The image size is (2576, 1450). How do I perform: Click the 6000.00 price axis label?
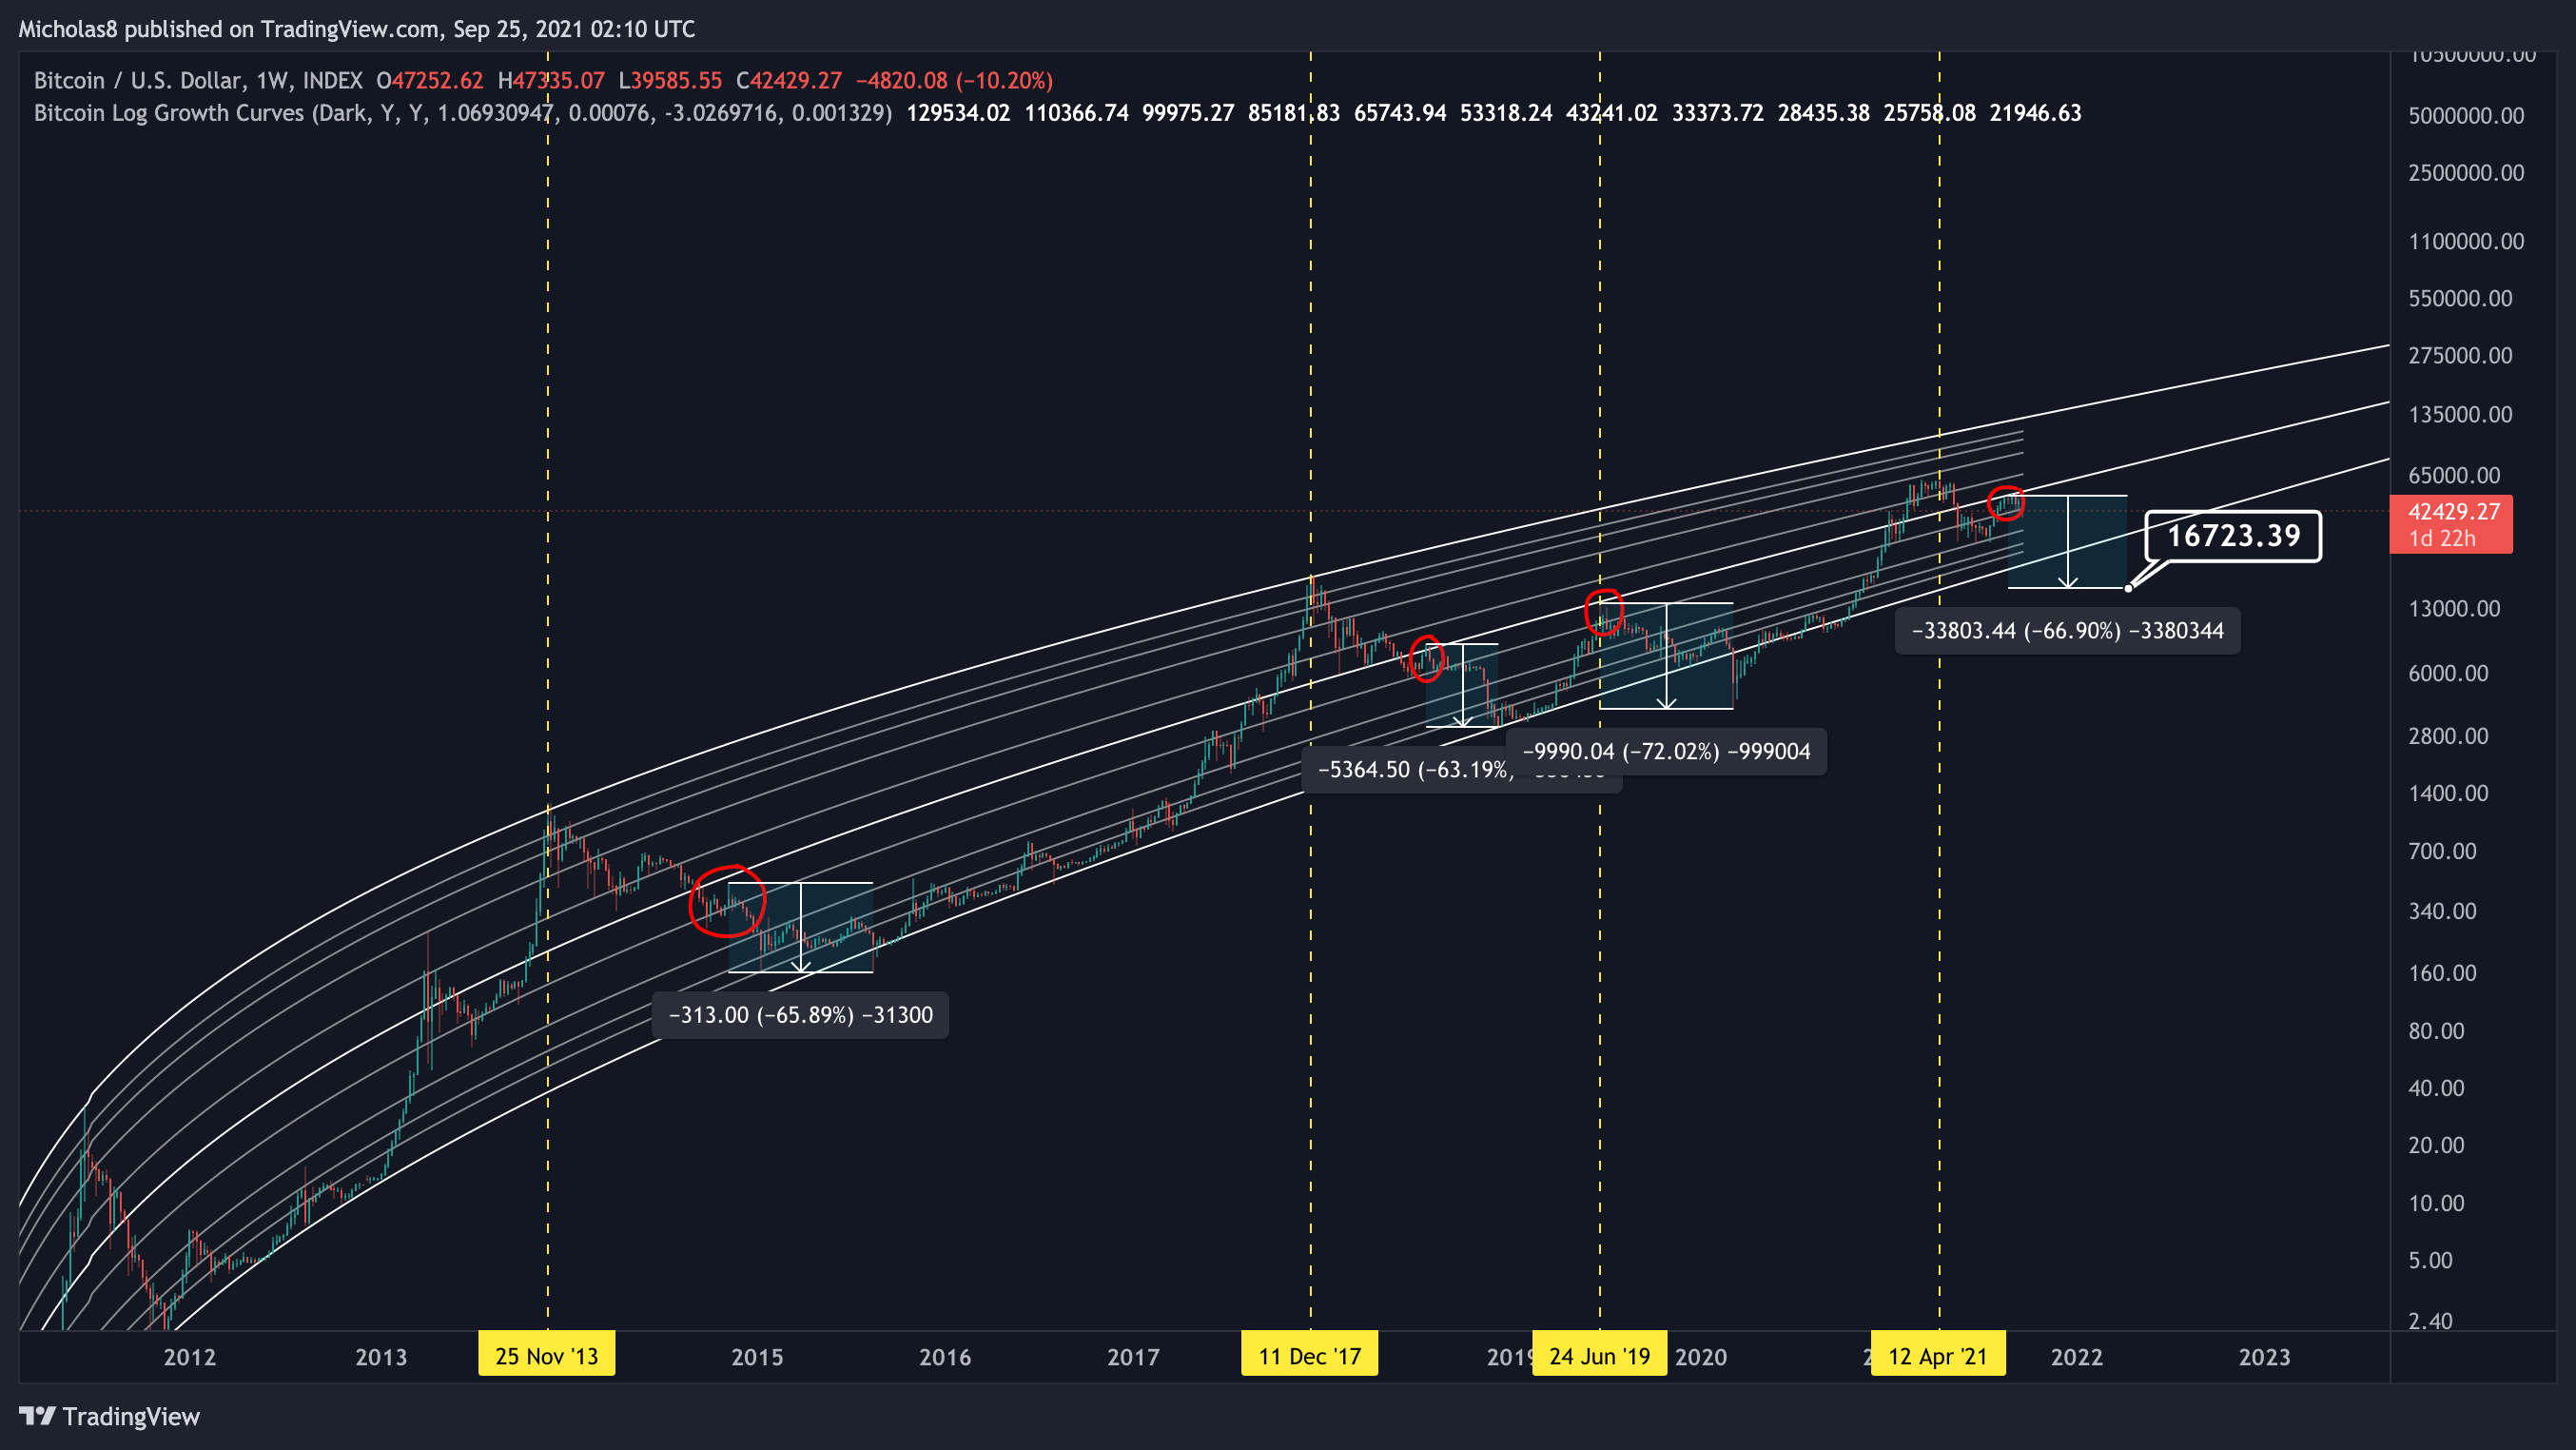coord(2448,673)
